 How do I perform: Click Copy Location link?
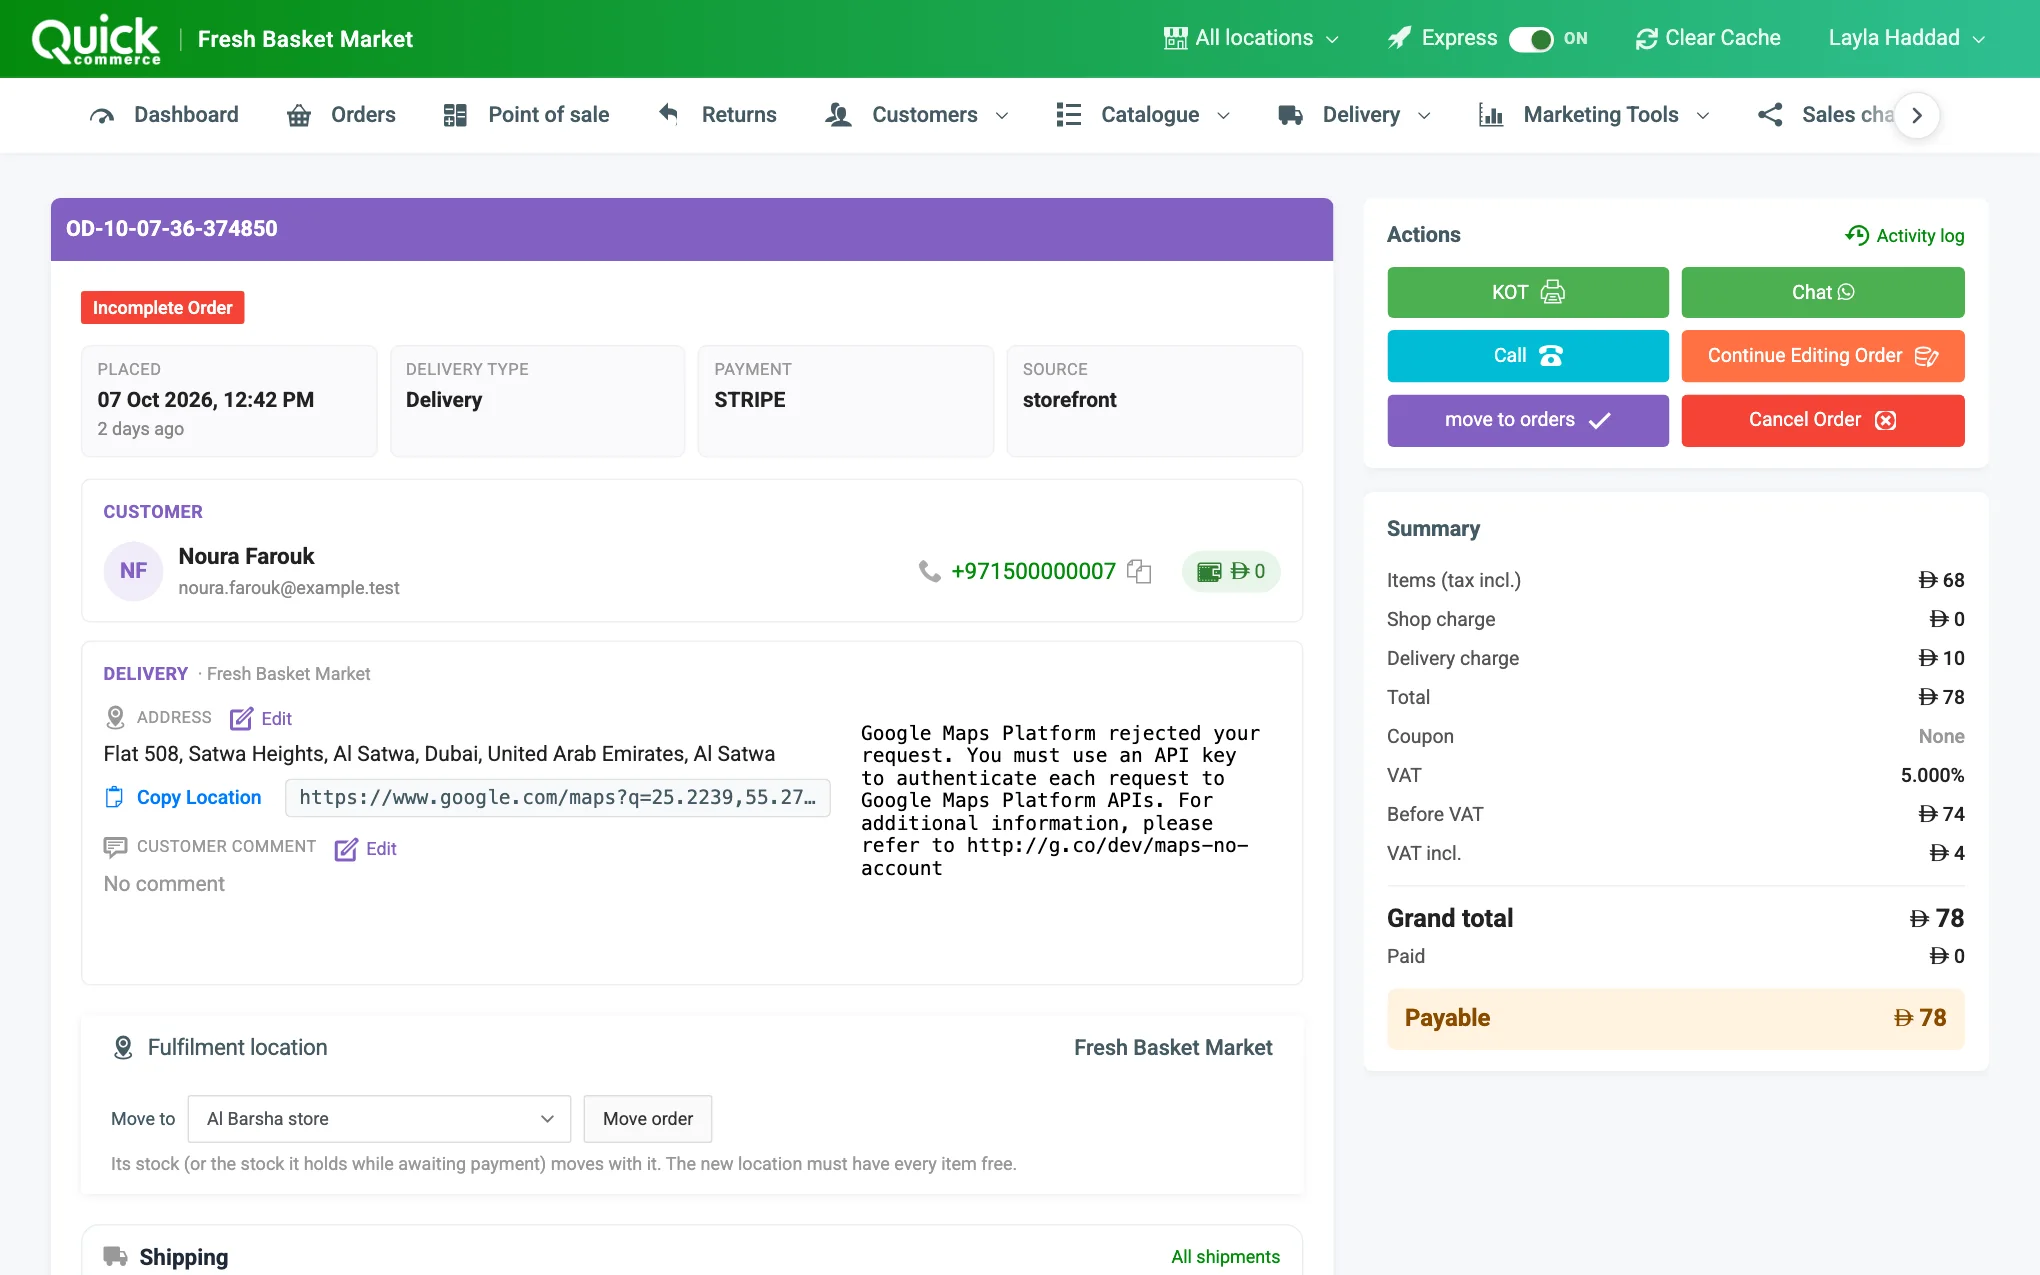click(x=183, y=797)
